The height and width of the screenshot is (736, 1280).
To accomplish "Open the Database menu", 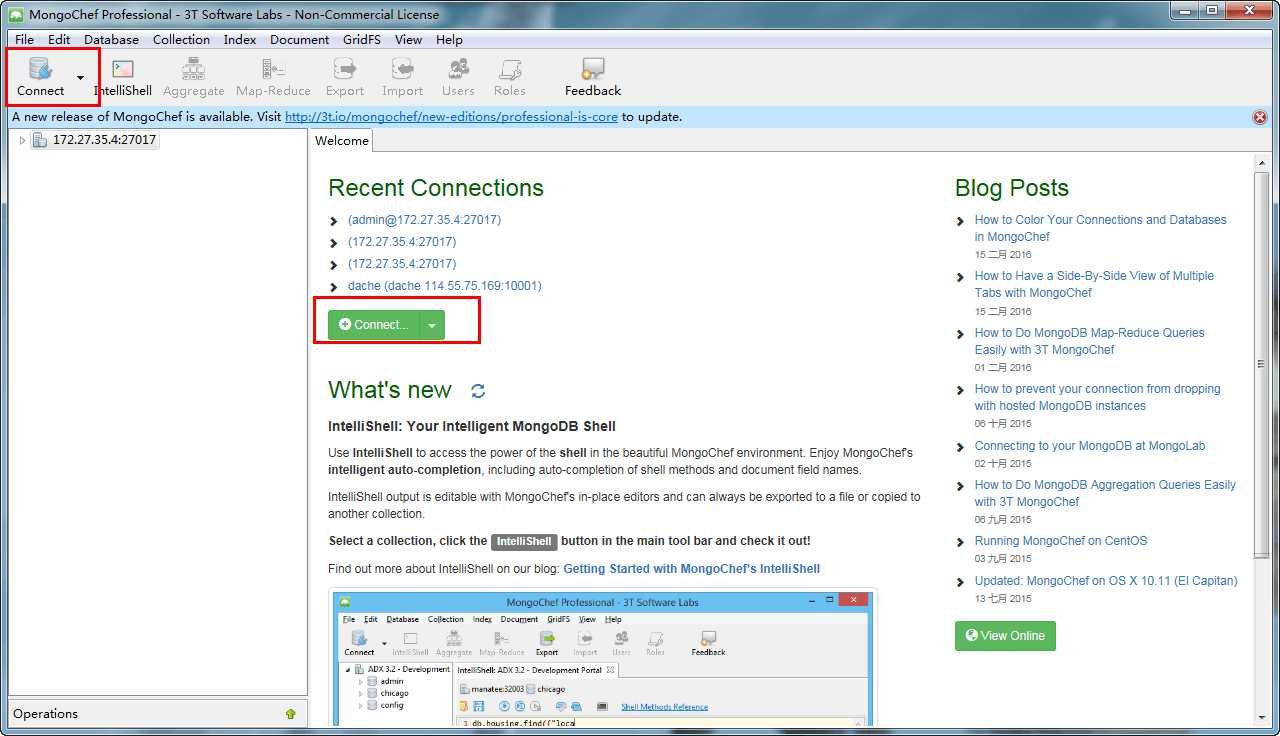I will pos(111,40).
